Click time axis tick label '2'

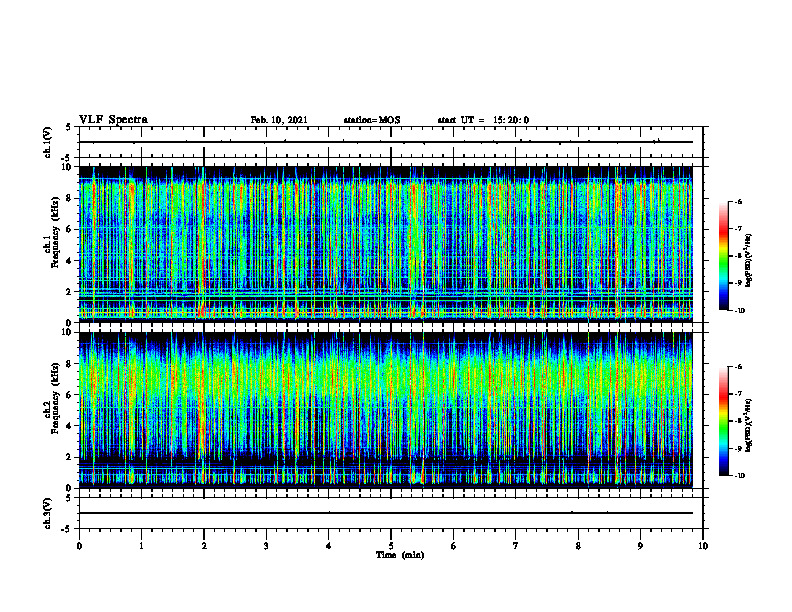pyautogui.click(x=204, y=546)
